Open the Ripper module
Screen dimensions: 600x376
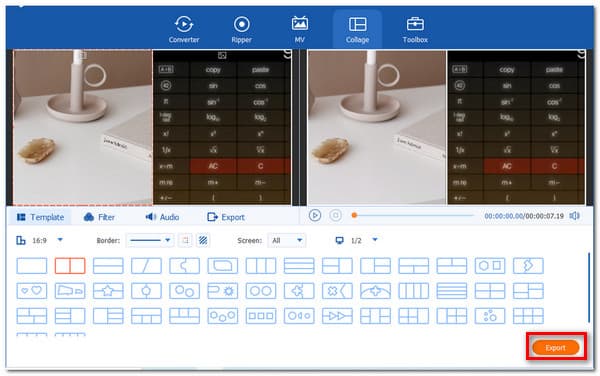[241, 29]
